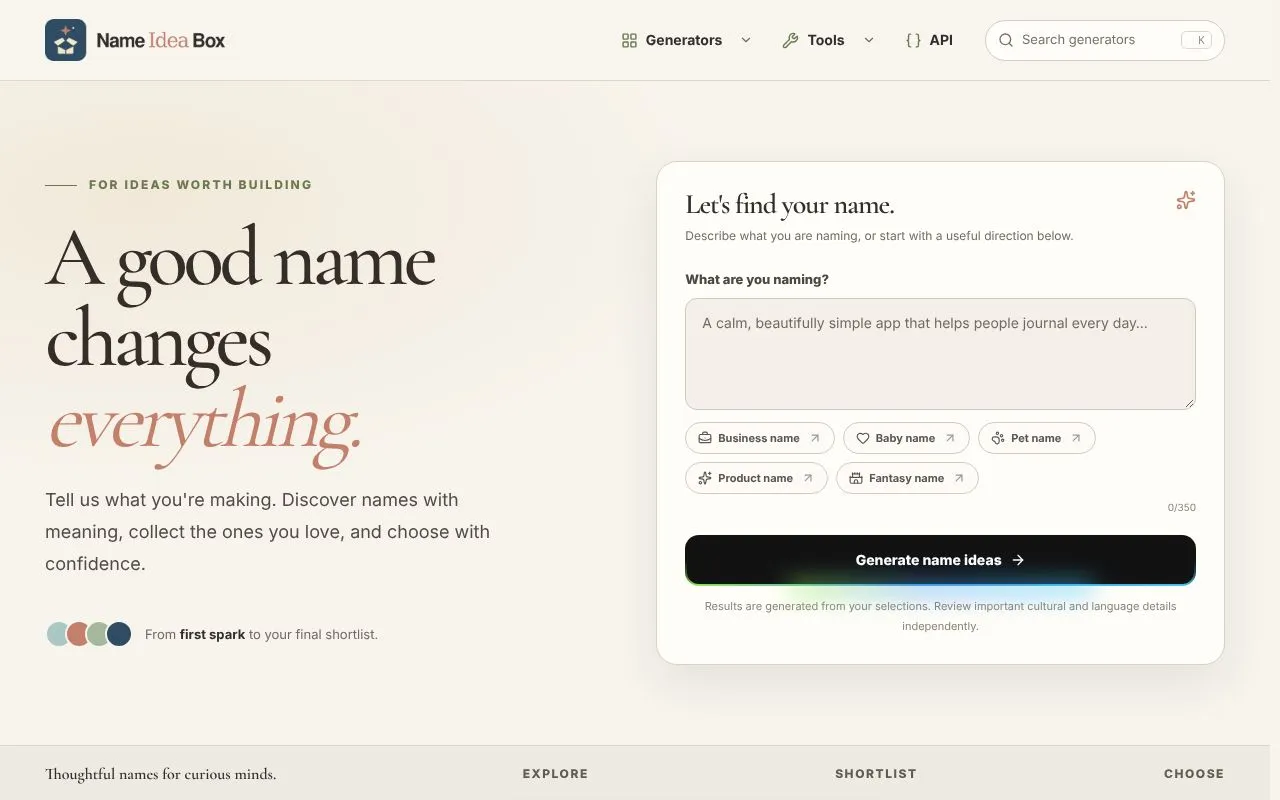Select the EXPLORE section tab
Viewport: 1280px width, 800px height.
point(555,774)
